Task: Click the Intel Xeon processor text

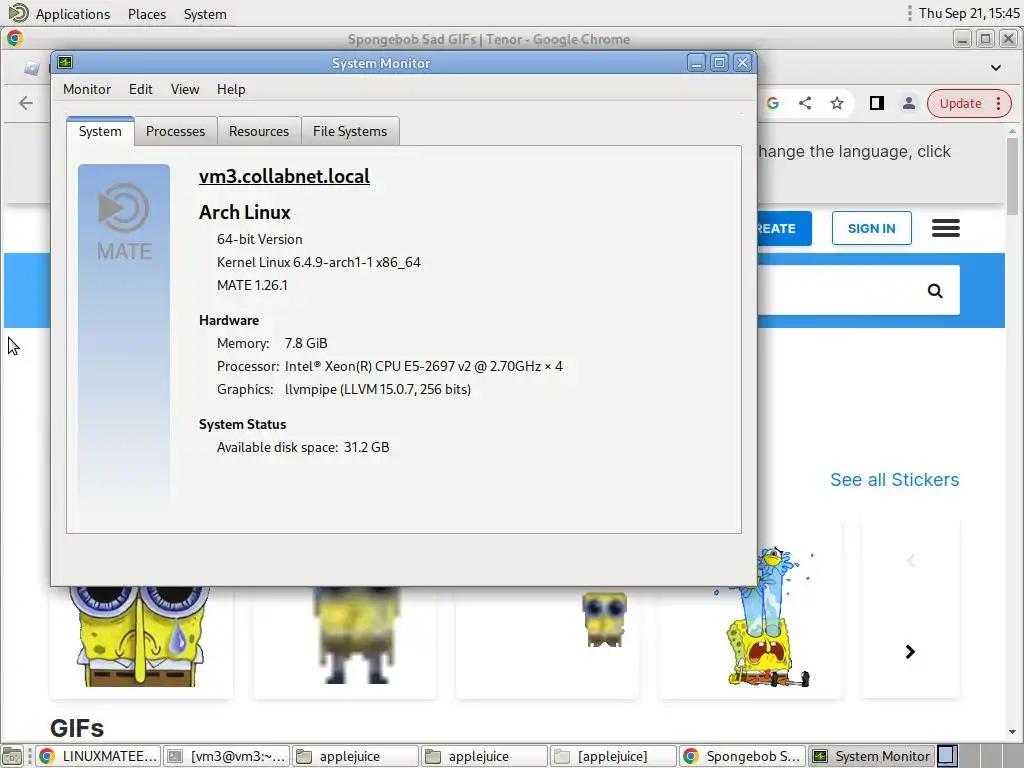Action: click(x=424, y=366)
